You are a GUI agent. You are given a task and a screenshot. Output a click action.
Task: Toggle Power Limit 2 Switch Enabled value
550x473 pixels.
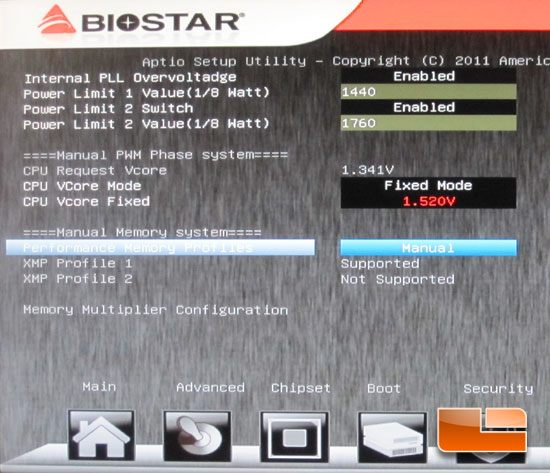pos(428,107)
